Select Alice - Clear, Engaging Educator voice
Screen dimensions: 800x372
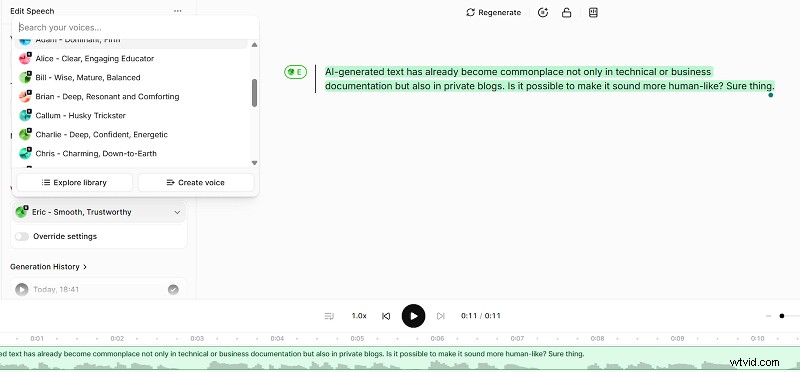[132, 59]
